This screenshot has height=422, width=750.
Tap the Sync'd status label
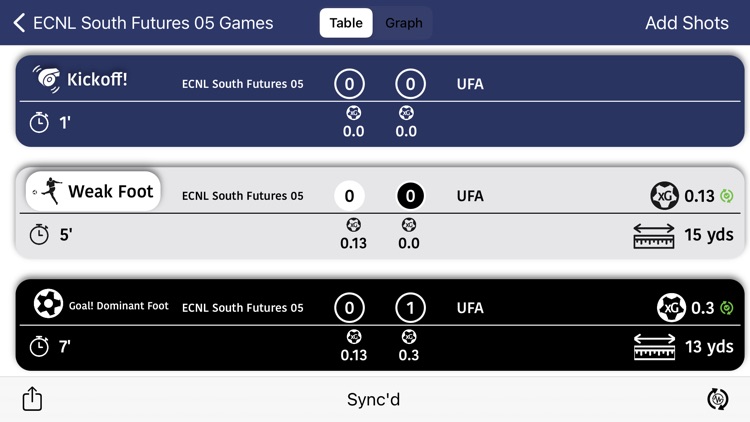(374, 400)
